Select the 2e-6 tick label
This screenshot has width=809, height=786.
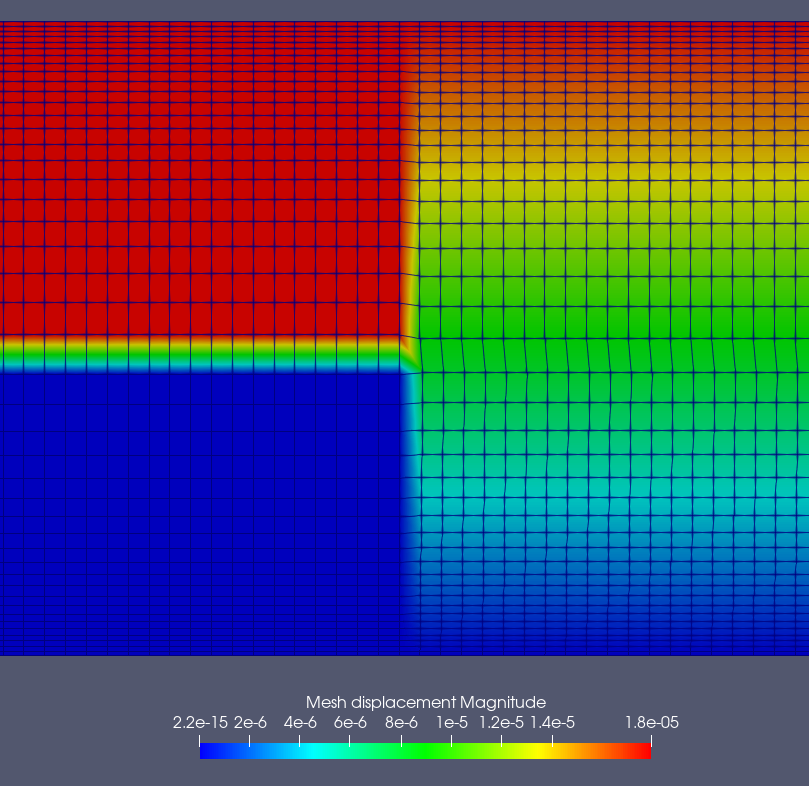[250, 723]
